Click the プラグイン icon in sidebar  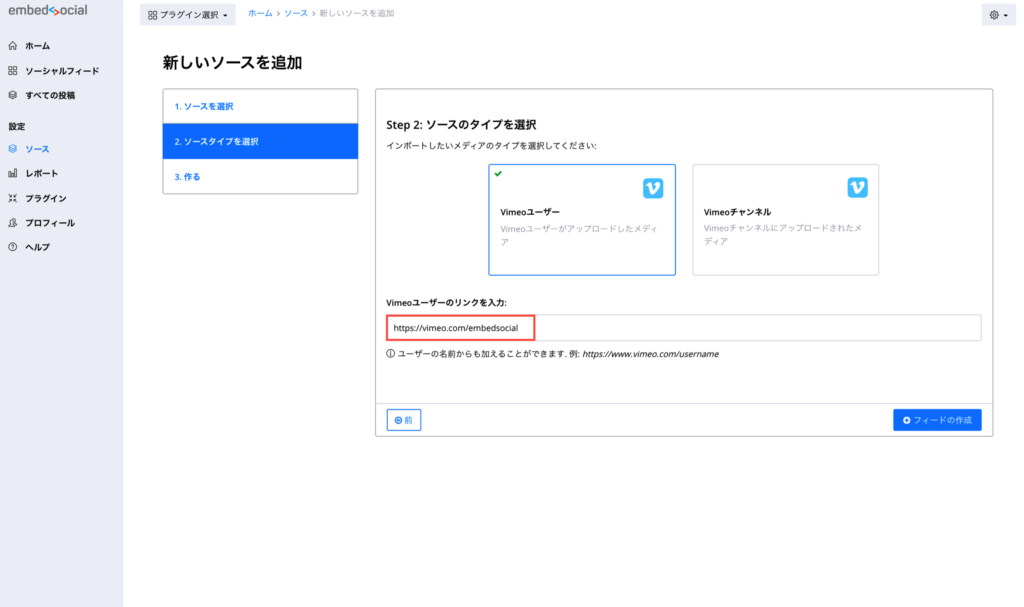coord(12,198)
